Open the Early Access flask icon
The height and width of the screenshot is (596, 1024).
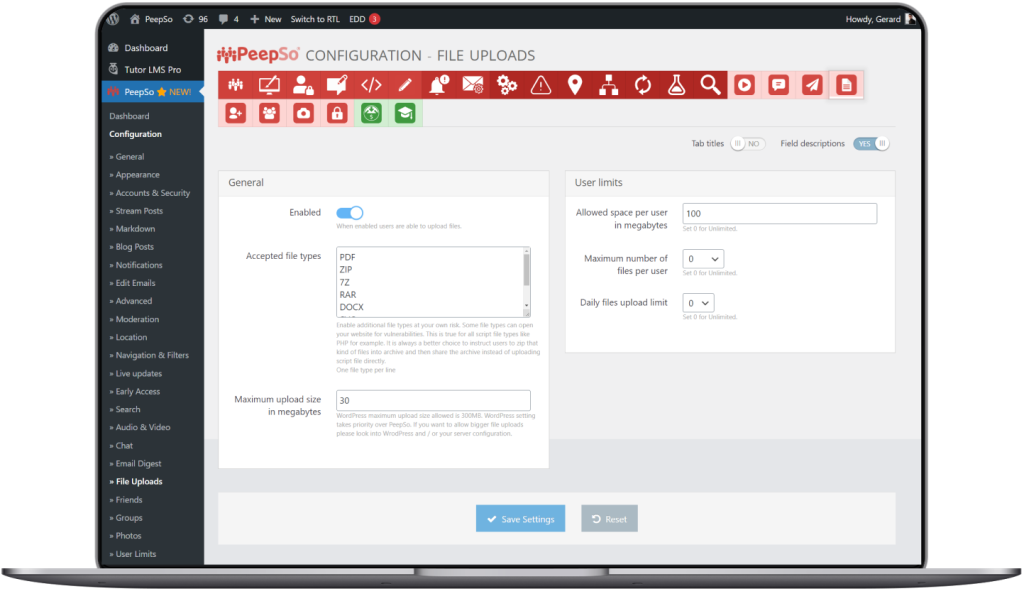coord(677,85)
